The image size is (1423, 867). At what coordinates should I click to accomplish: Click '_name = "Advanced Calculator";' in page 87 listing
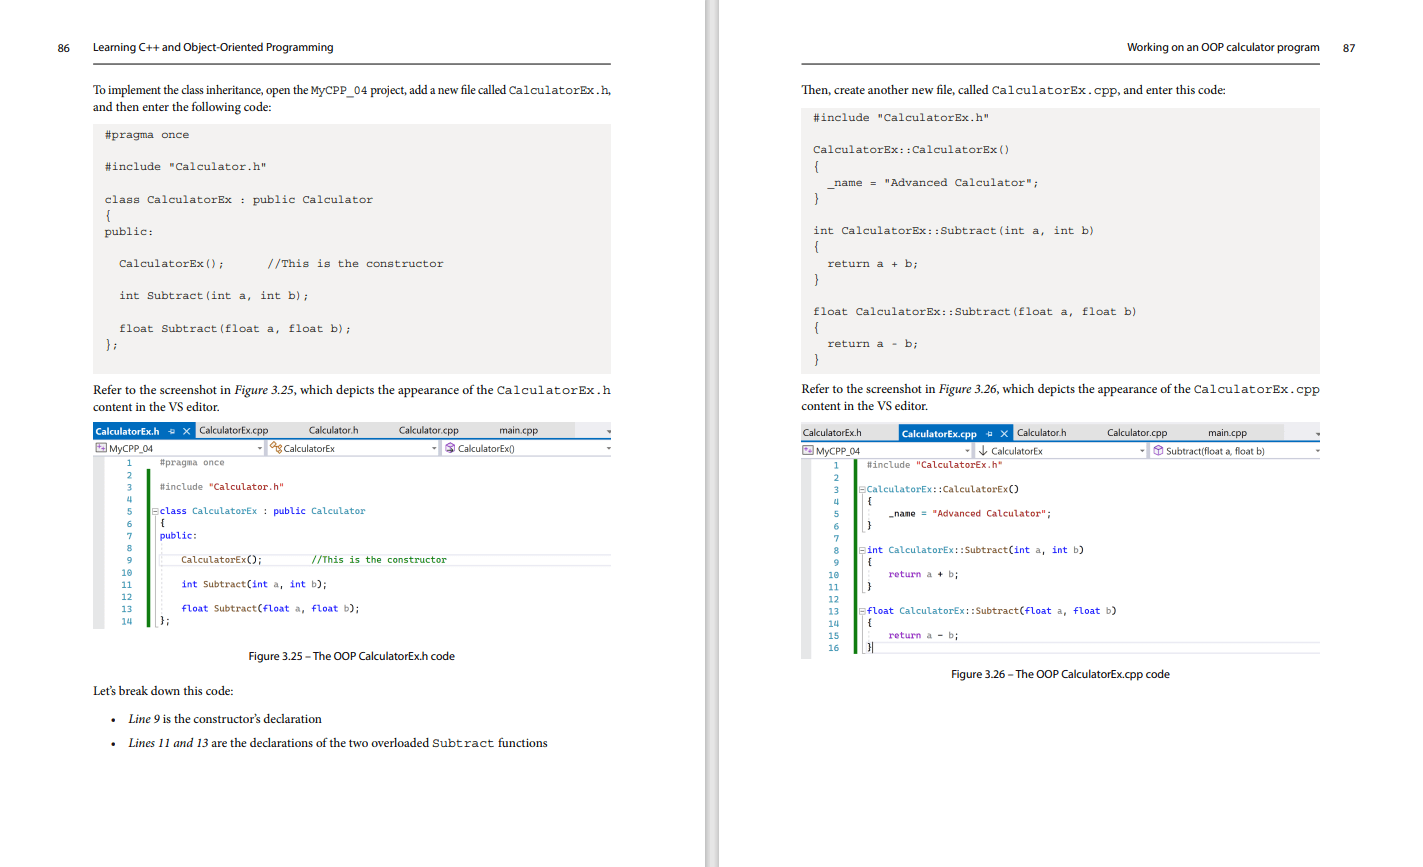(x=933, y=183)
